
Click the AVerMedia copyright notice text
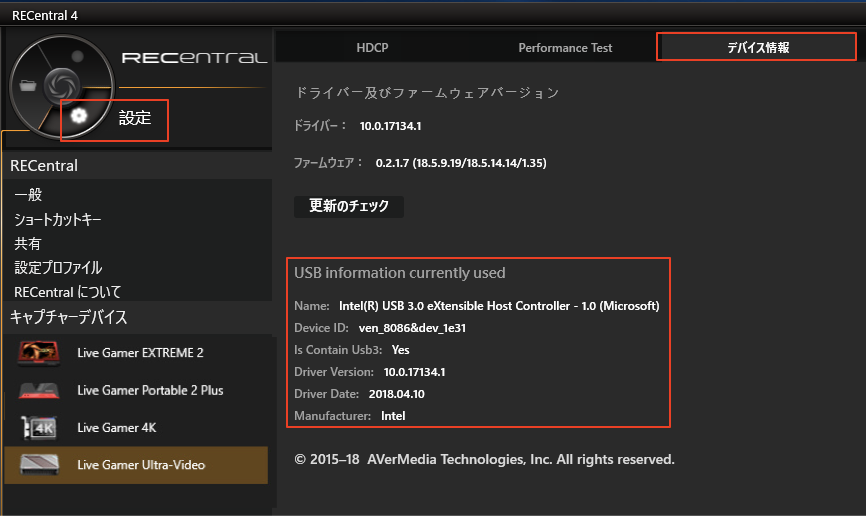(x=484, y=459)
